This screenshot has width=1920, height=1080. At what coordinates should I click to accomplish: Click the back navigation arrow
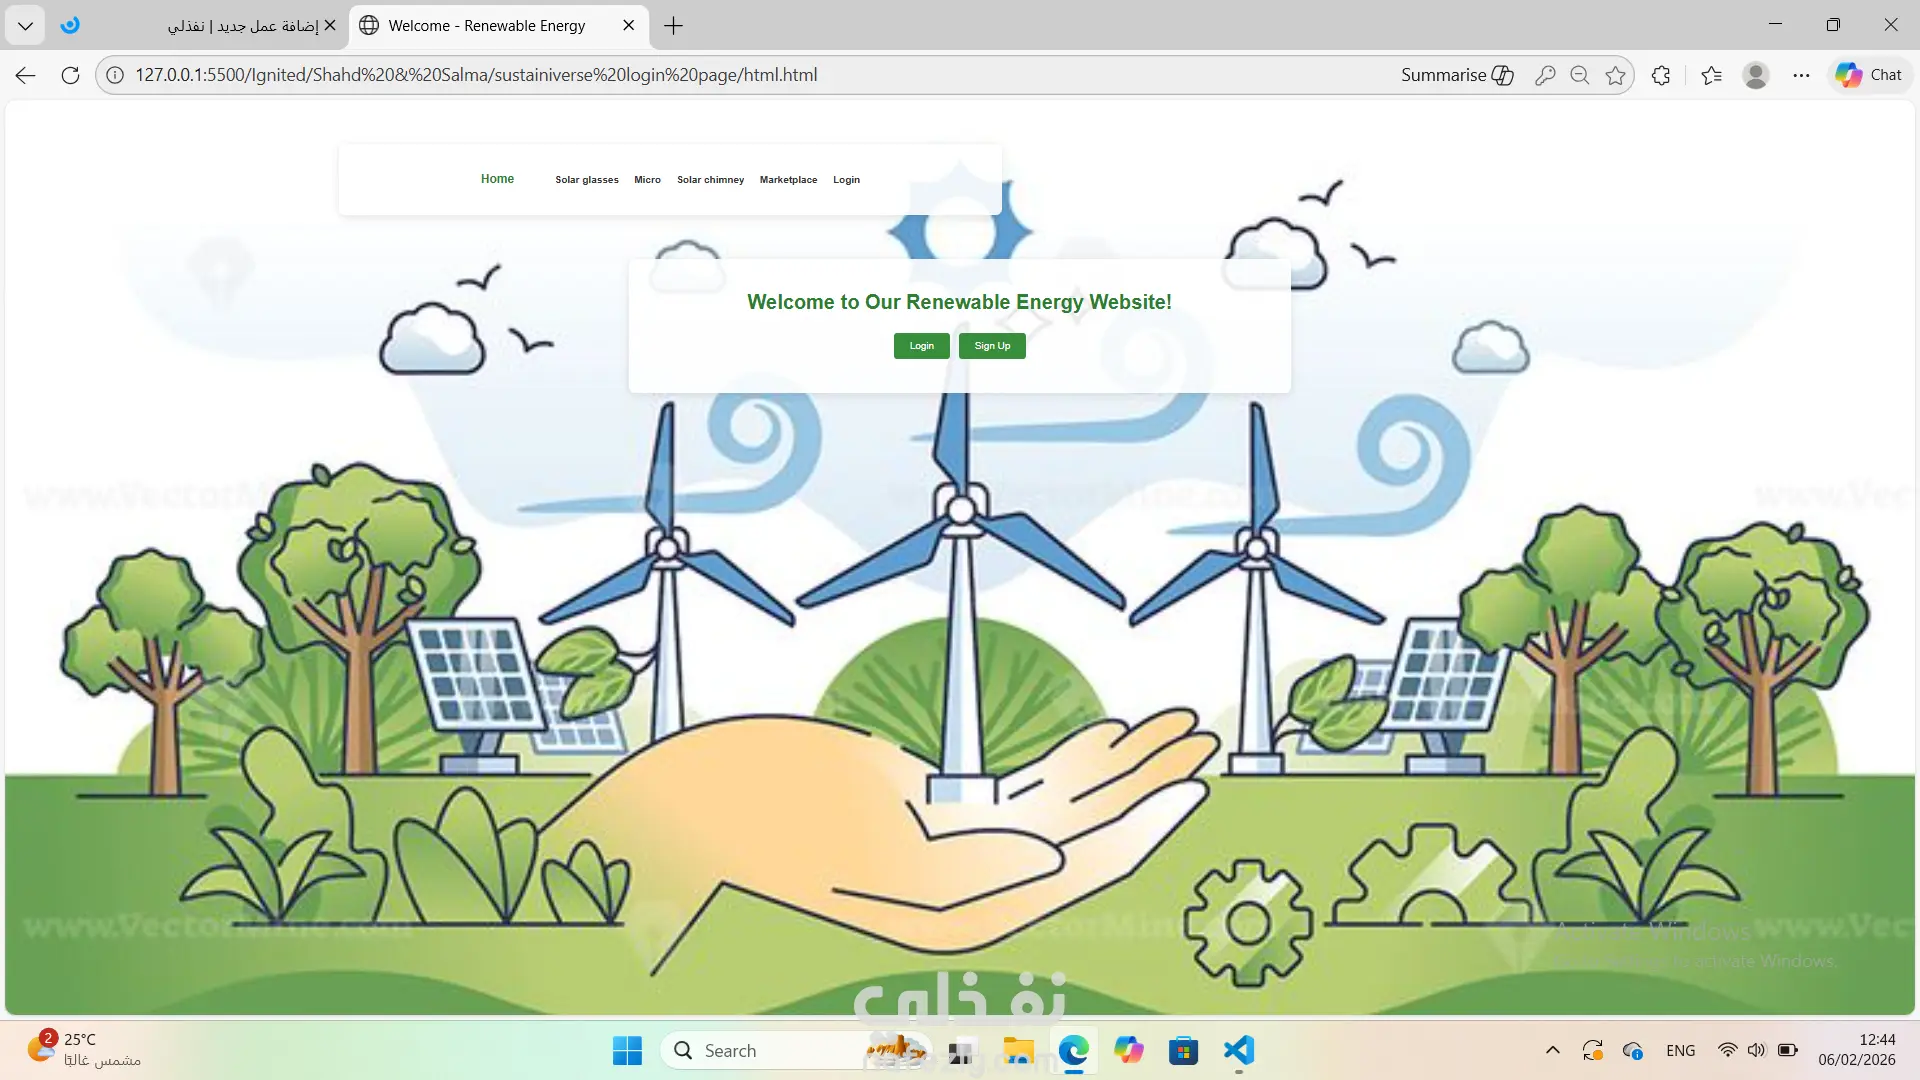[x=26, y=75]
